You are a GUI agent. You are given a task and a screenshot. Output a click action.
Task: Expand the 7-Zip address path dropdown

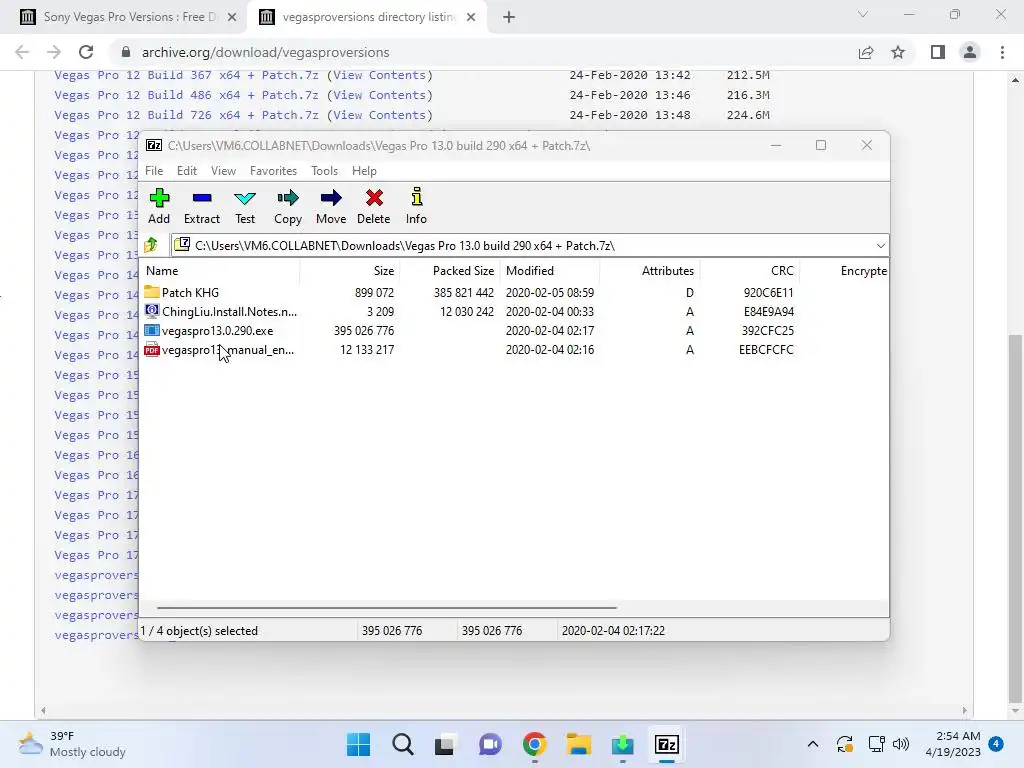point(880,246)
